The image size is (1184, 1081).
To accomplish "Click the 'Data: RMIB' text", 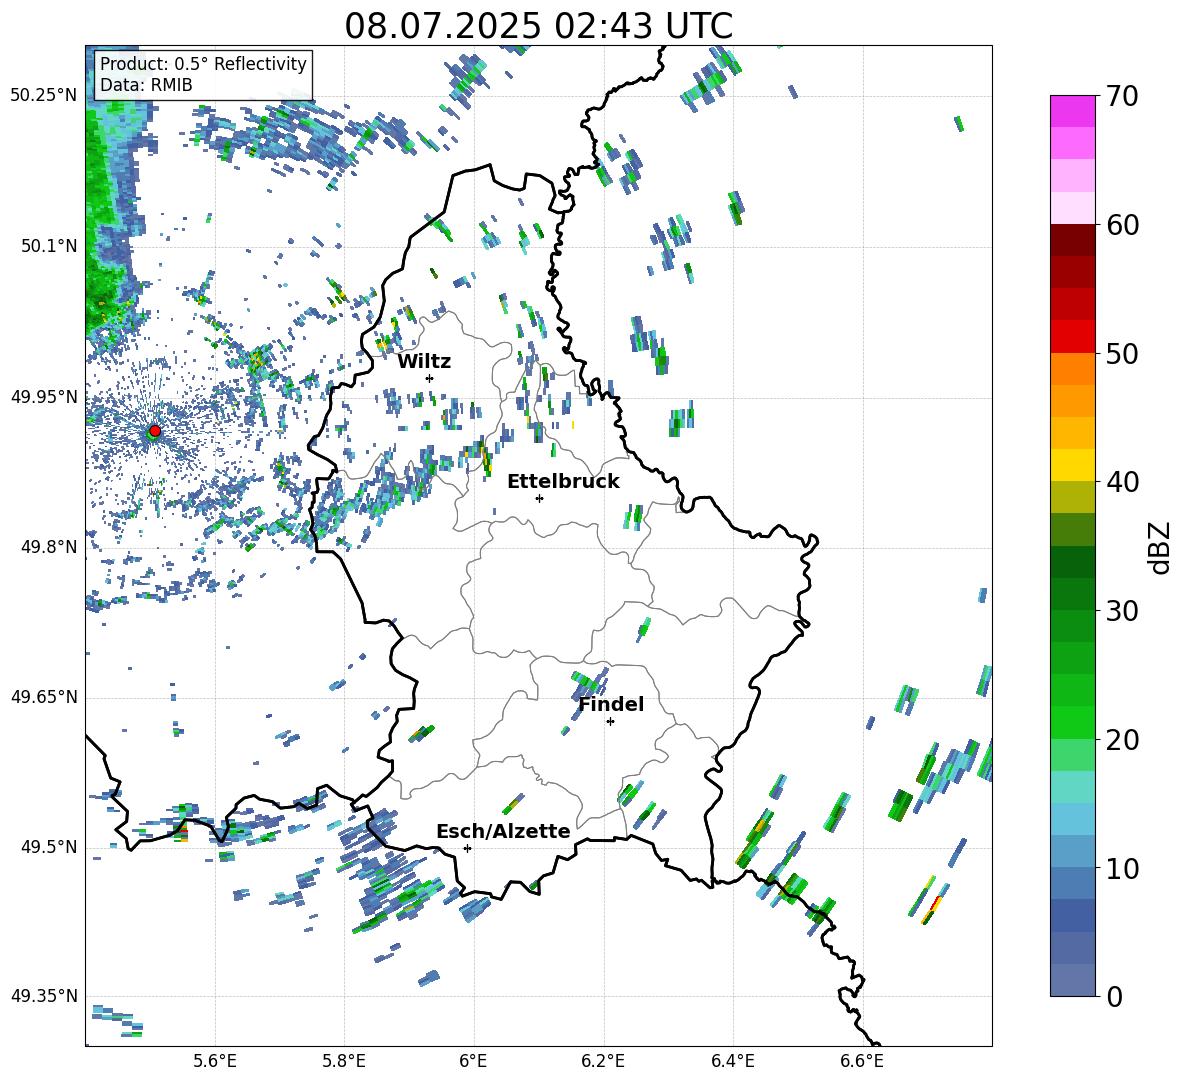I will pyautogui.click(x=146, y=85).
